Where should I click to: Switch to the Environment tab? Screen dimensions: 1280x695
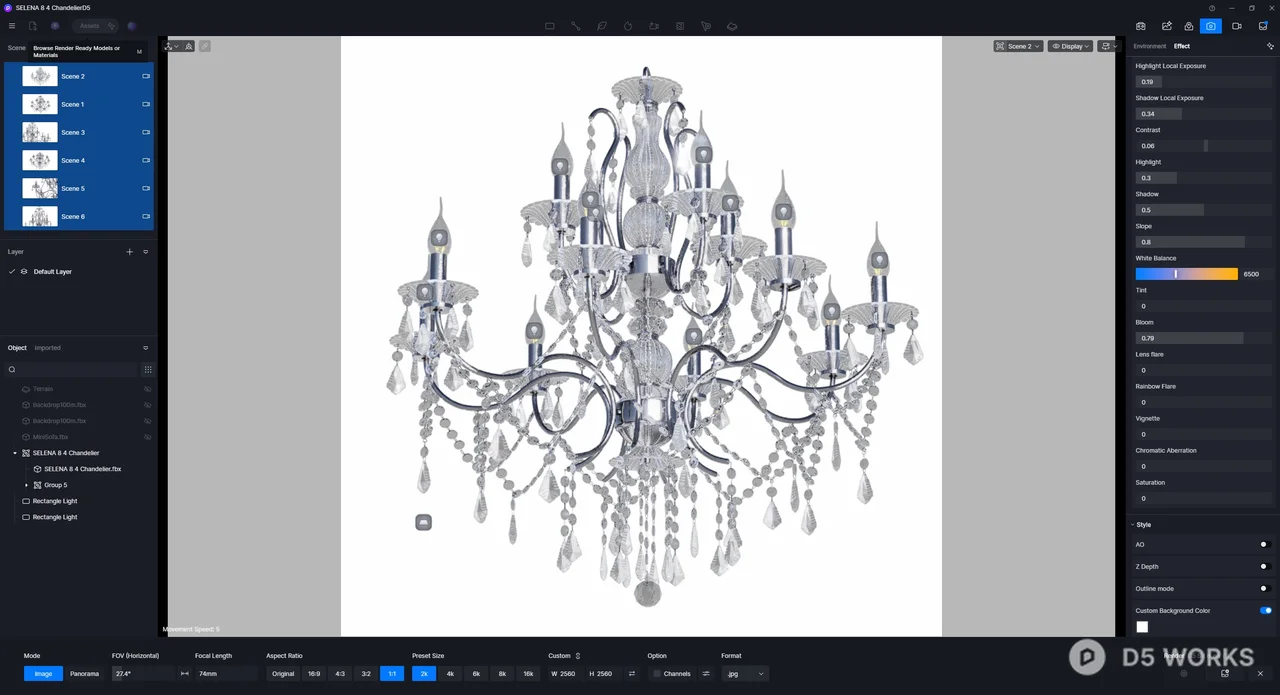point(1149,46)
